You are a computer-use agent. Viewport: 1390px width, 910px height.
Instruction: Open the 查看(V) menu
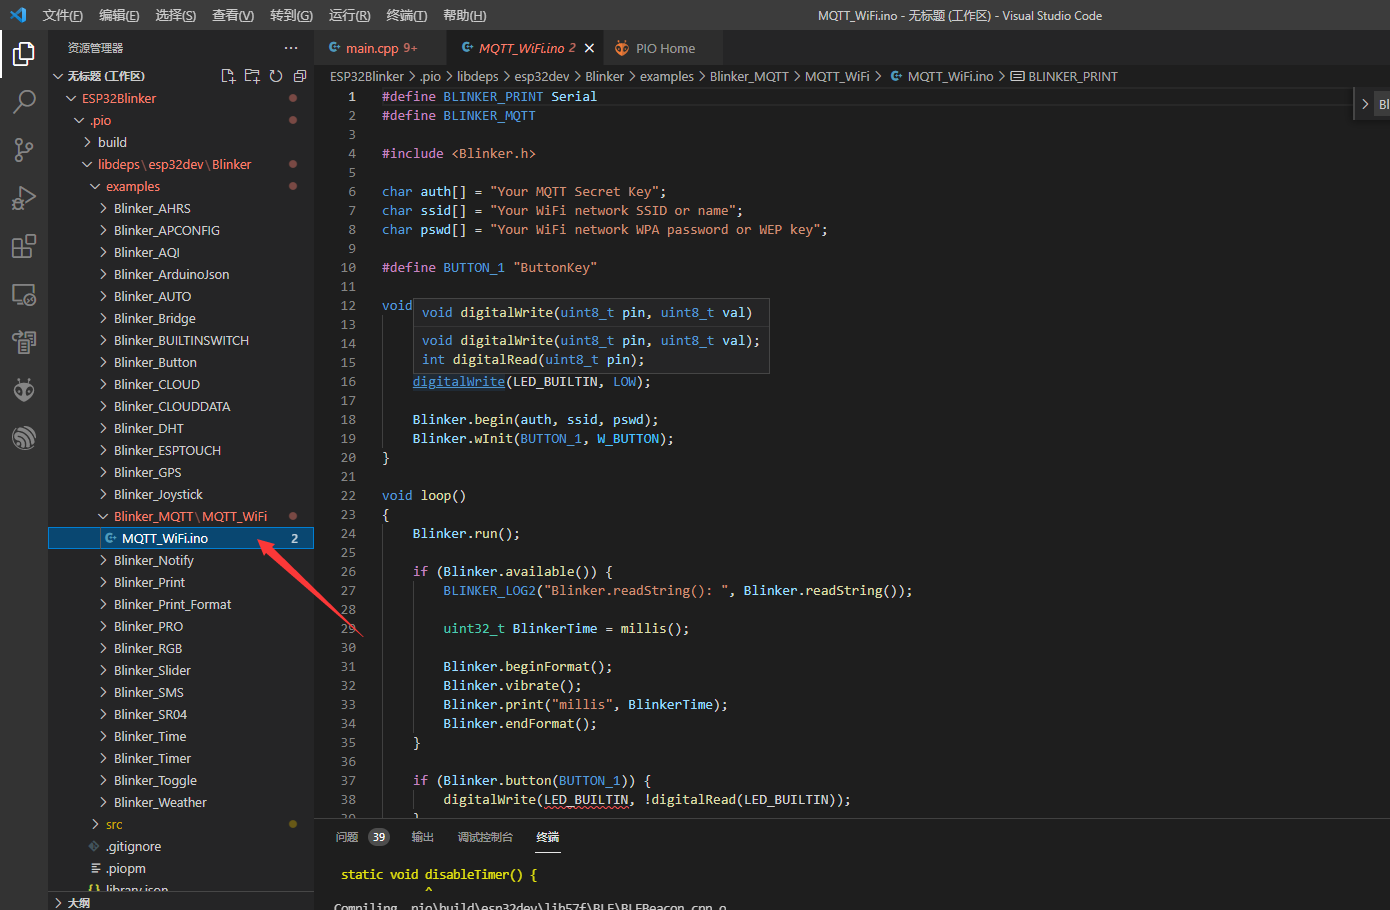(x=233, y=15)
